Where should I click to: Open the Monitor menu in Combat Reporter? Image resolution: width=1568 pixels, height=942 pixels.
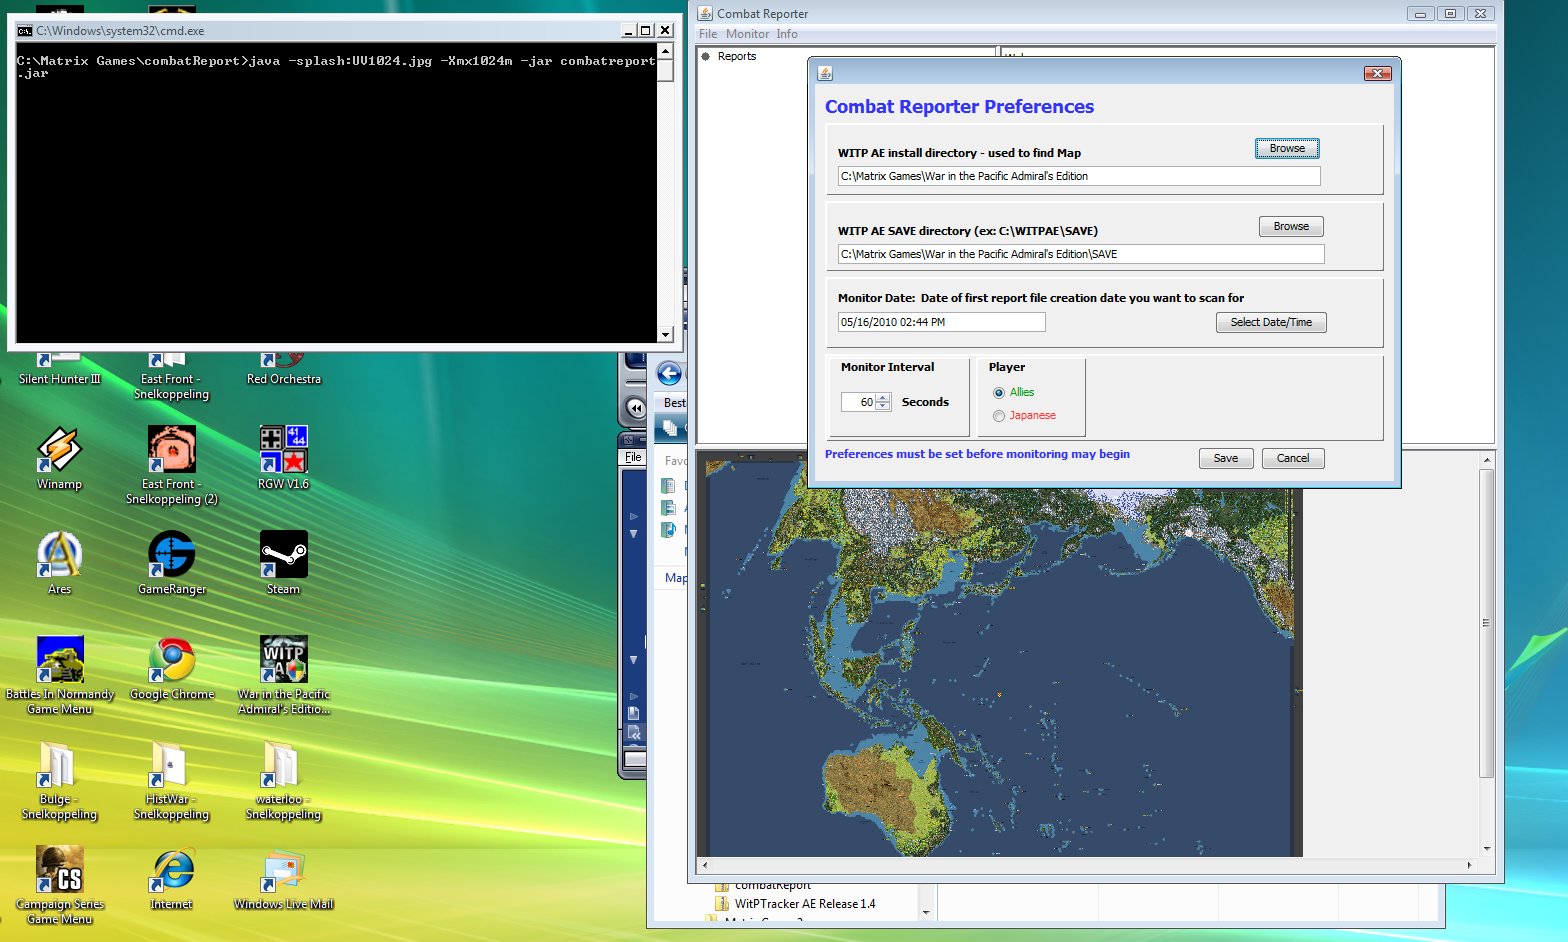click(747, 34)
